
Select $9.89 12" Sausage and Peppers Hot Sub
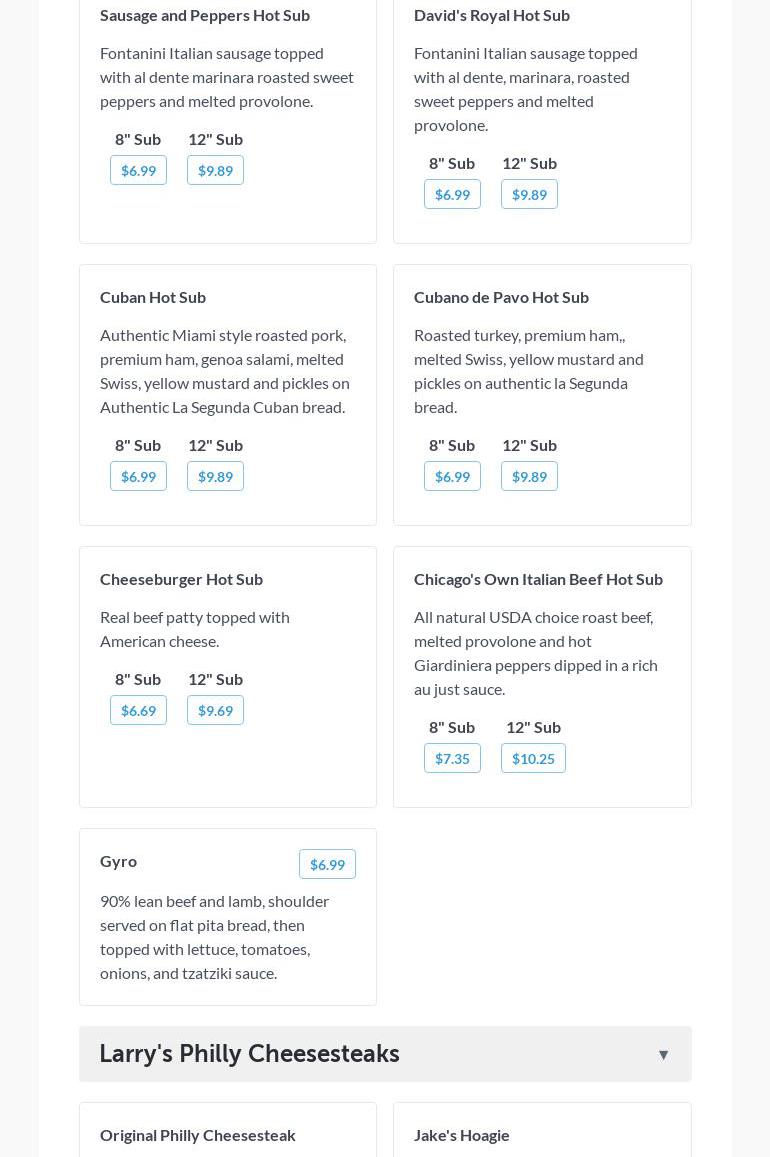[215, 171]
